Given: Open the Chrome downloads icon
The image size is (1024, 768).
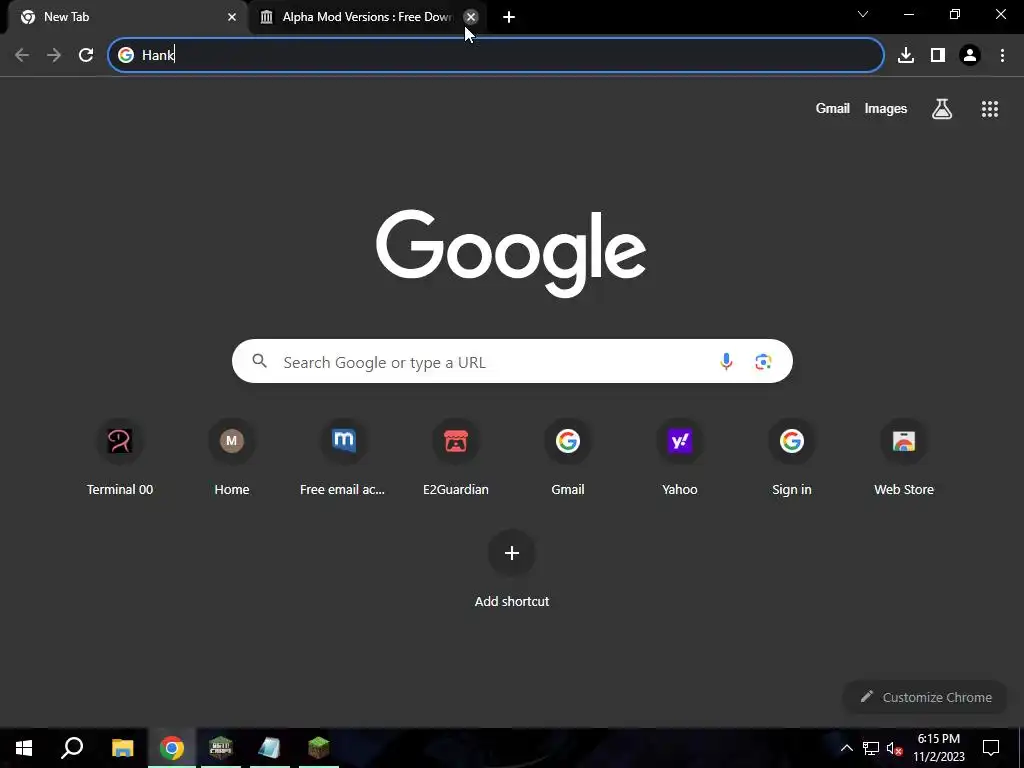Looking at the screenshot, I should coord(906,55).
